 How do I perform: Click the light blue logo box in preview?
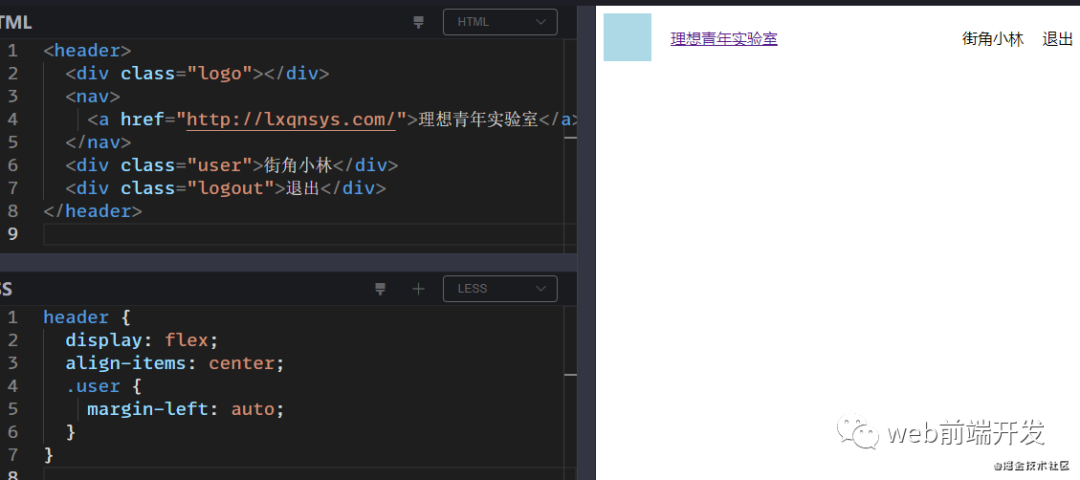click(x=627, y=37)
